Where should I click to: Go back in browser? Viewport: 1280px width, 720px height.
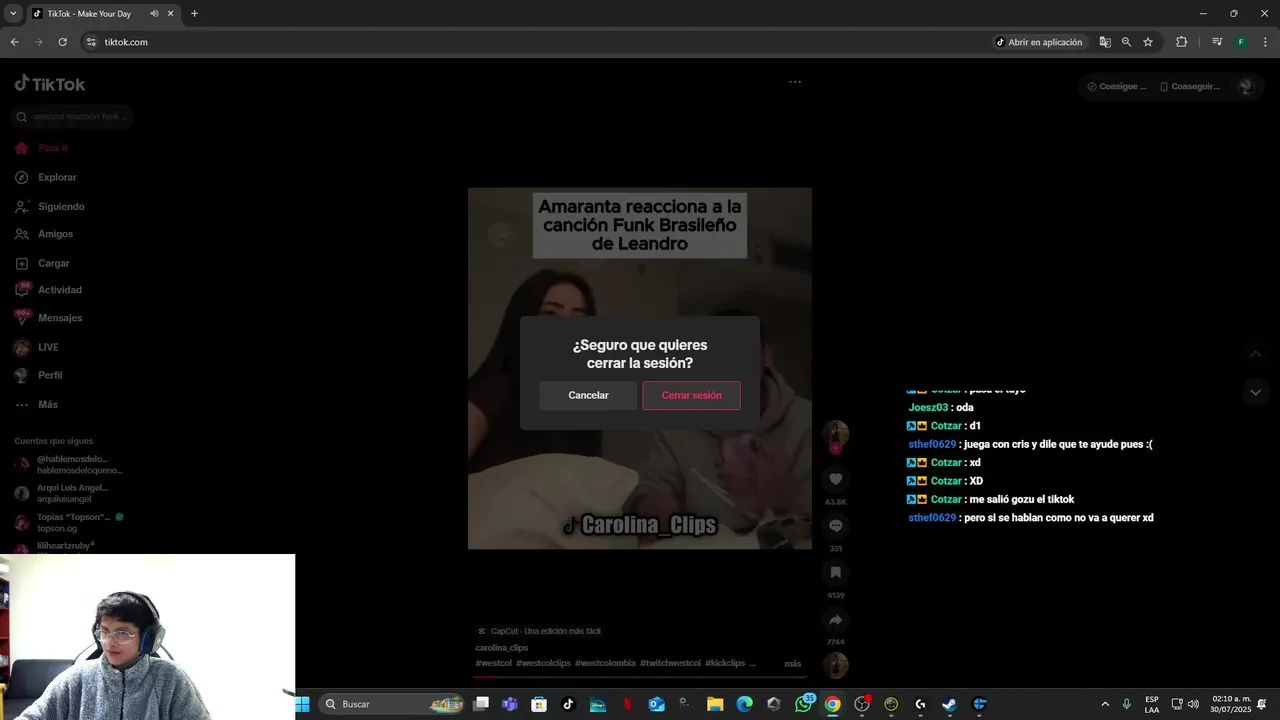click(14, 42)
